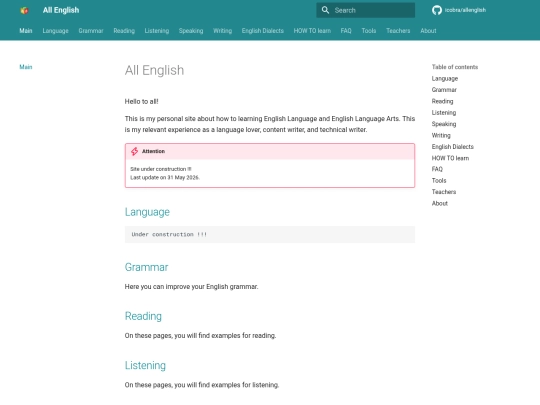
Task: Jump to Grammar in the table of contents
Action: 444,90
